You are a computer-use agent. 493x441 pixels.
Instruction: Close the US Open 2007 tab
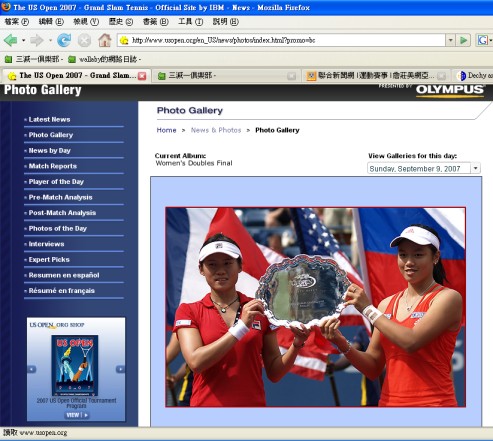tap(142, 76)
